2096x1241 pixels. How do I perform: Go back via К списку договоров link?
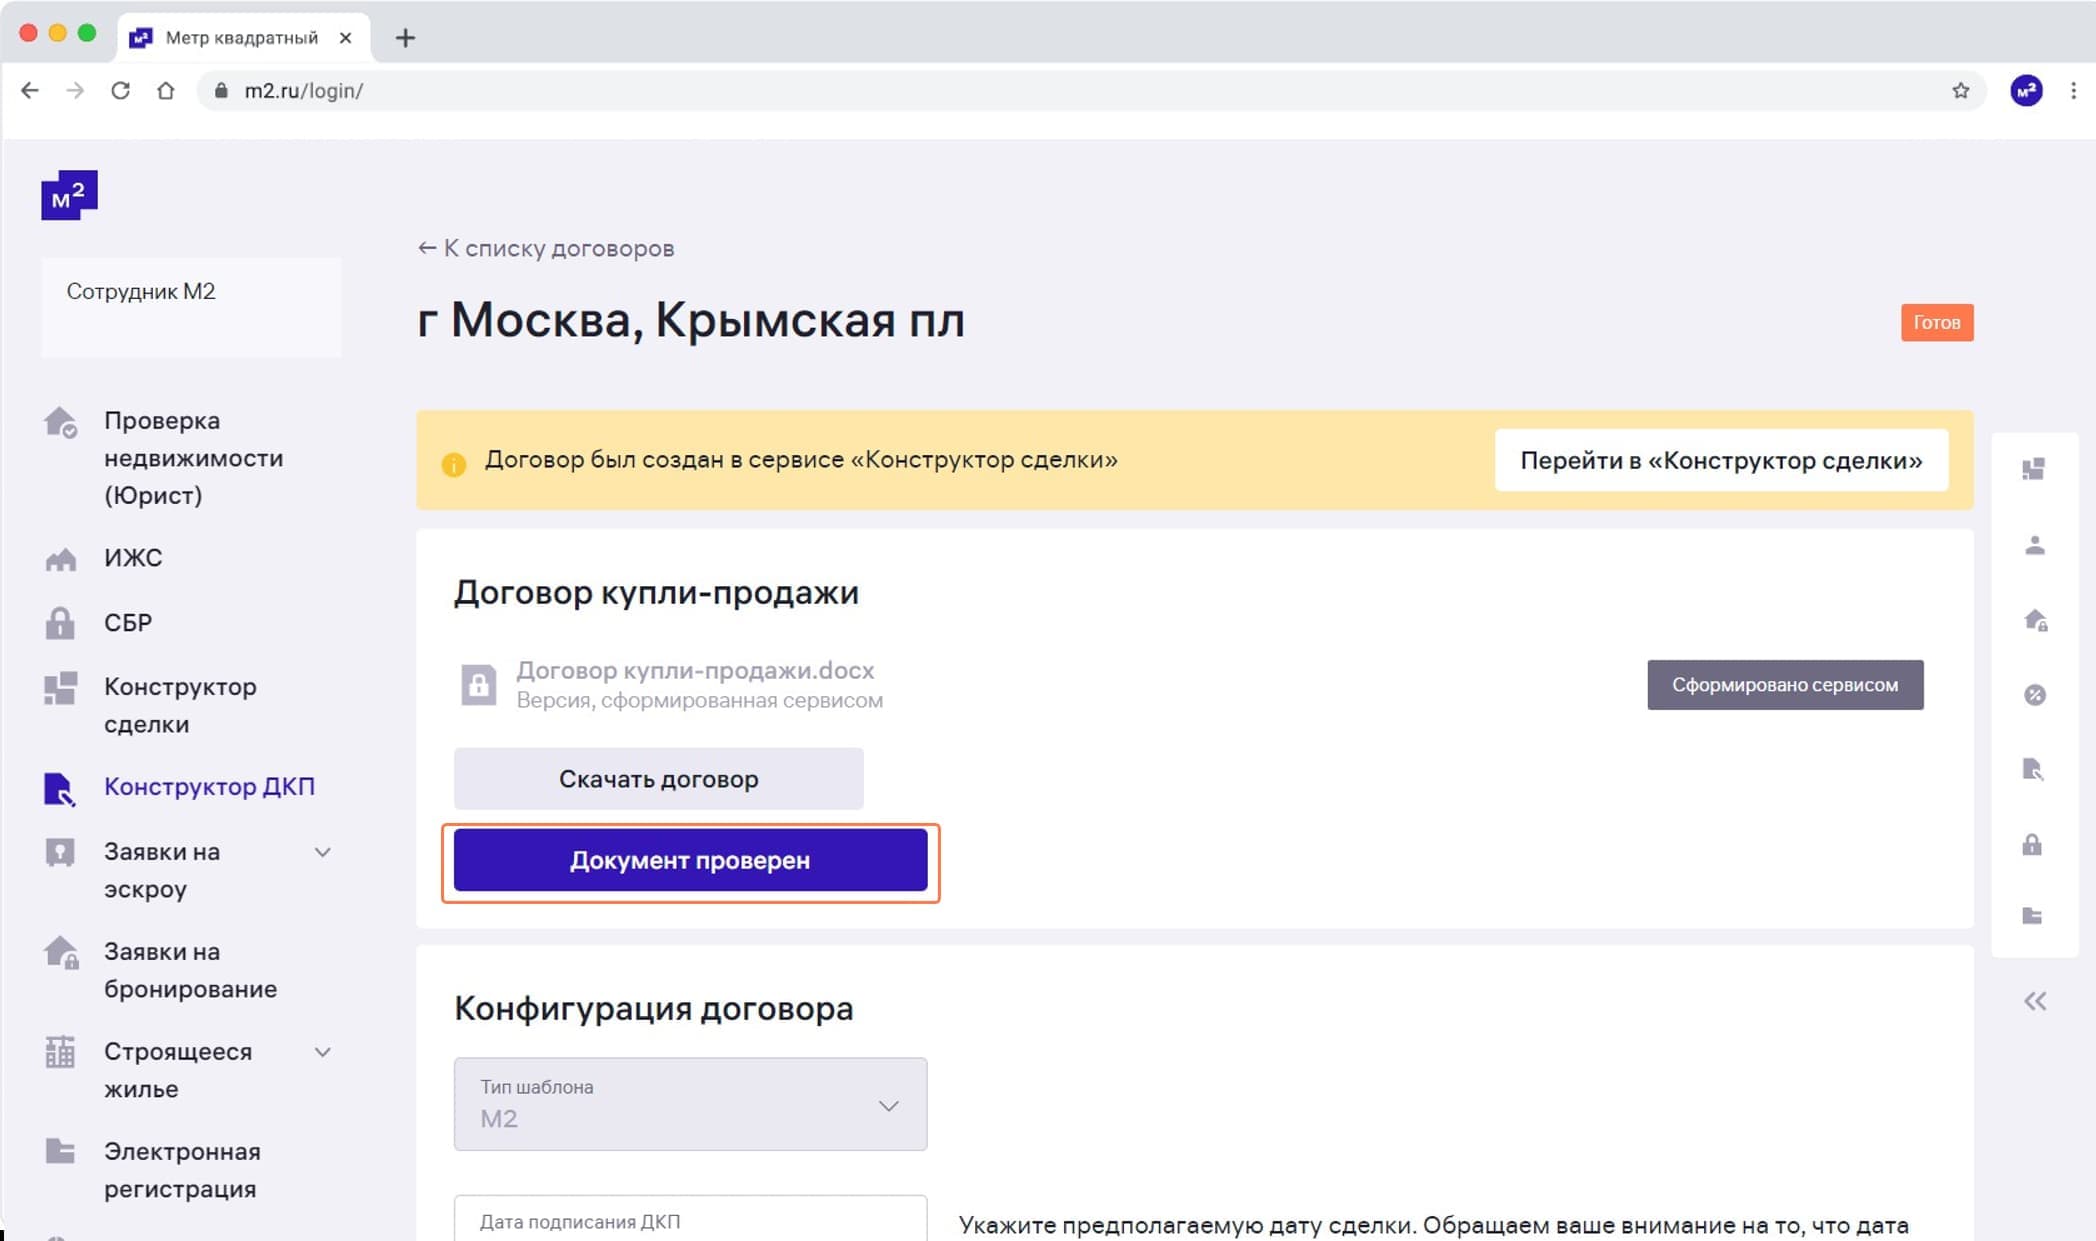546,248
